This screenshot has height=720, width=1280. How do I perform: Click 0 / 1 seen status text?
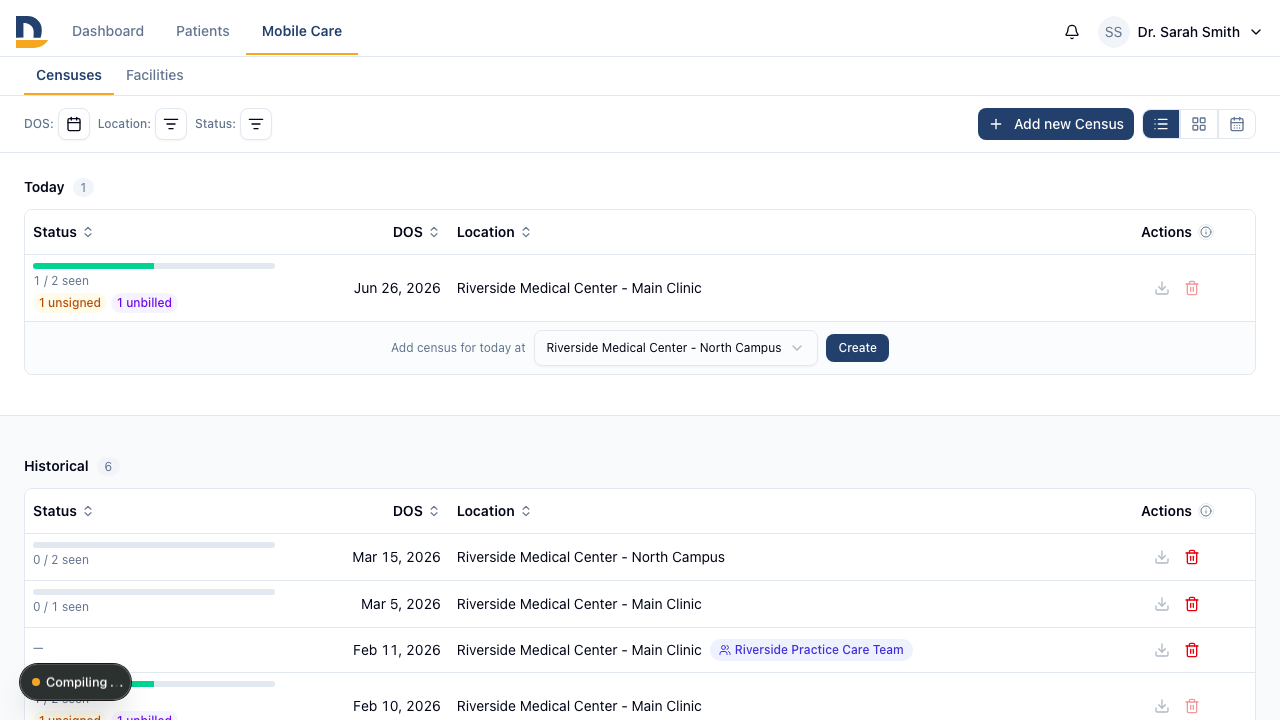pos(61,607)
